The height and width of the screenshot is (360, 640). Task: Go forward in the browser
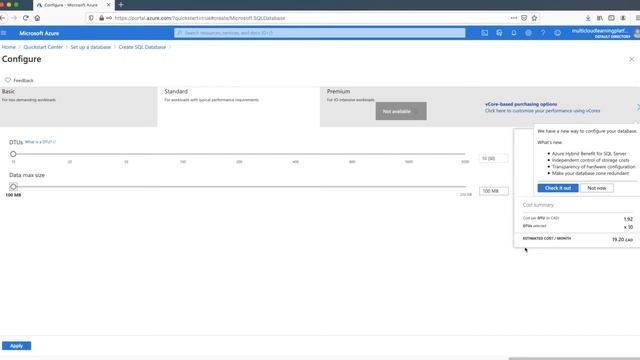point(14,18)
